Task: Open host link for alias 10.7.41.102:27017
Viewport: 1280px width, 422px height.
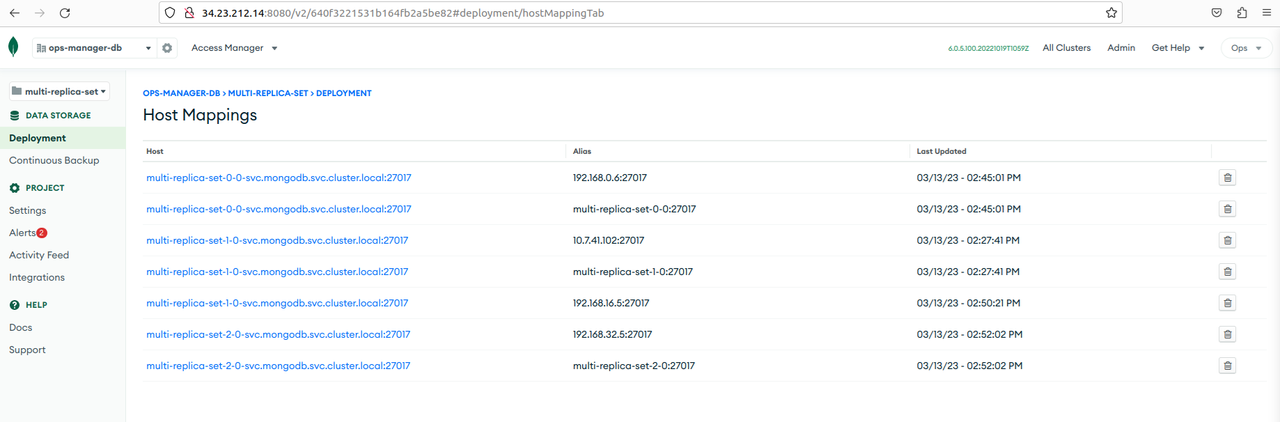Action: (x=277, y=240)
